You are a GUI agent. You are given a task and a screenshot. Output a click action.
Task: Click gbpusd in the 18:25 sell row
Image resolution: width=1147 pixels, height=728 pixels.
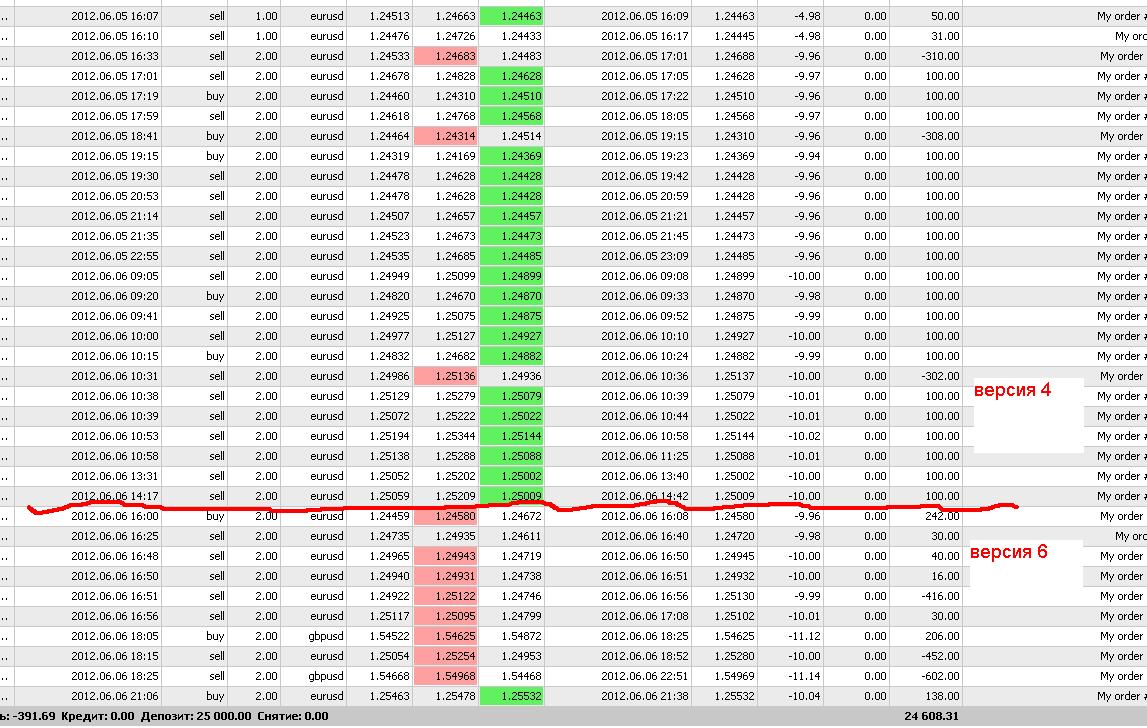[x=326, y=676]
